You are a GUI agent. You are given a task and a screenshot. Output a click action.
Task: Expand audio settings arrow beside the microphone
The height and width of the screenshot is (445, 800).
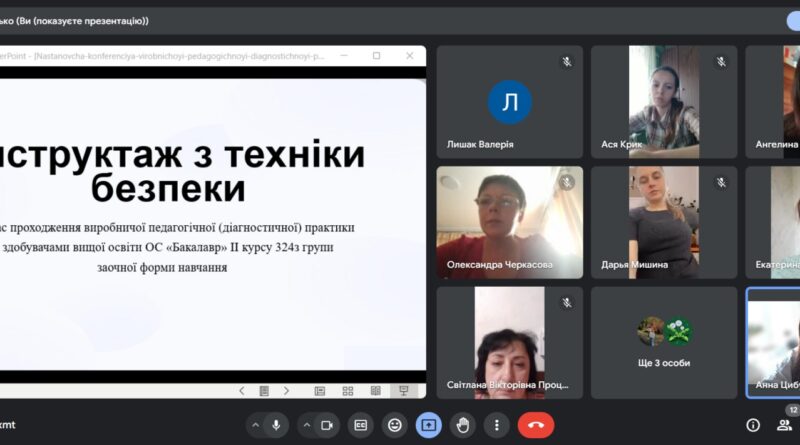click(256, 425)
